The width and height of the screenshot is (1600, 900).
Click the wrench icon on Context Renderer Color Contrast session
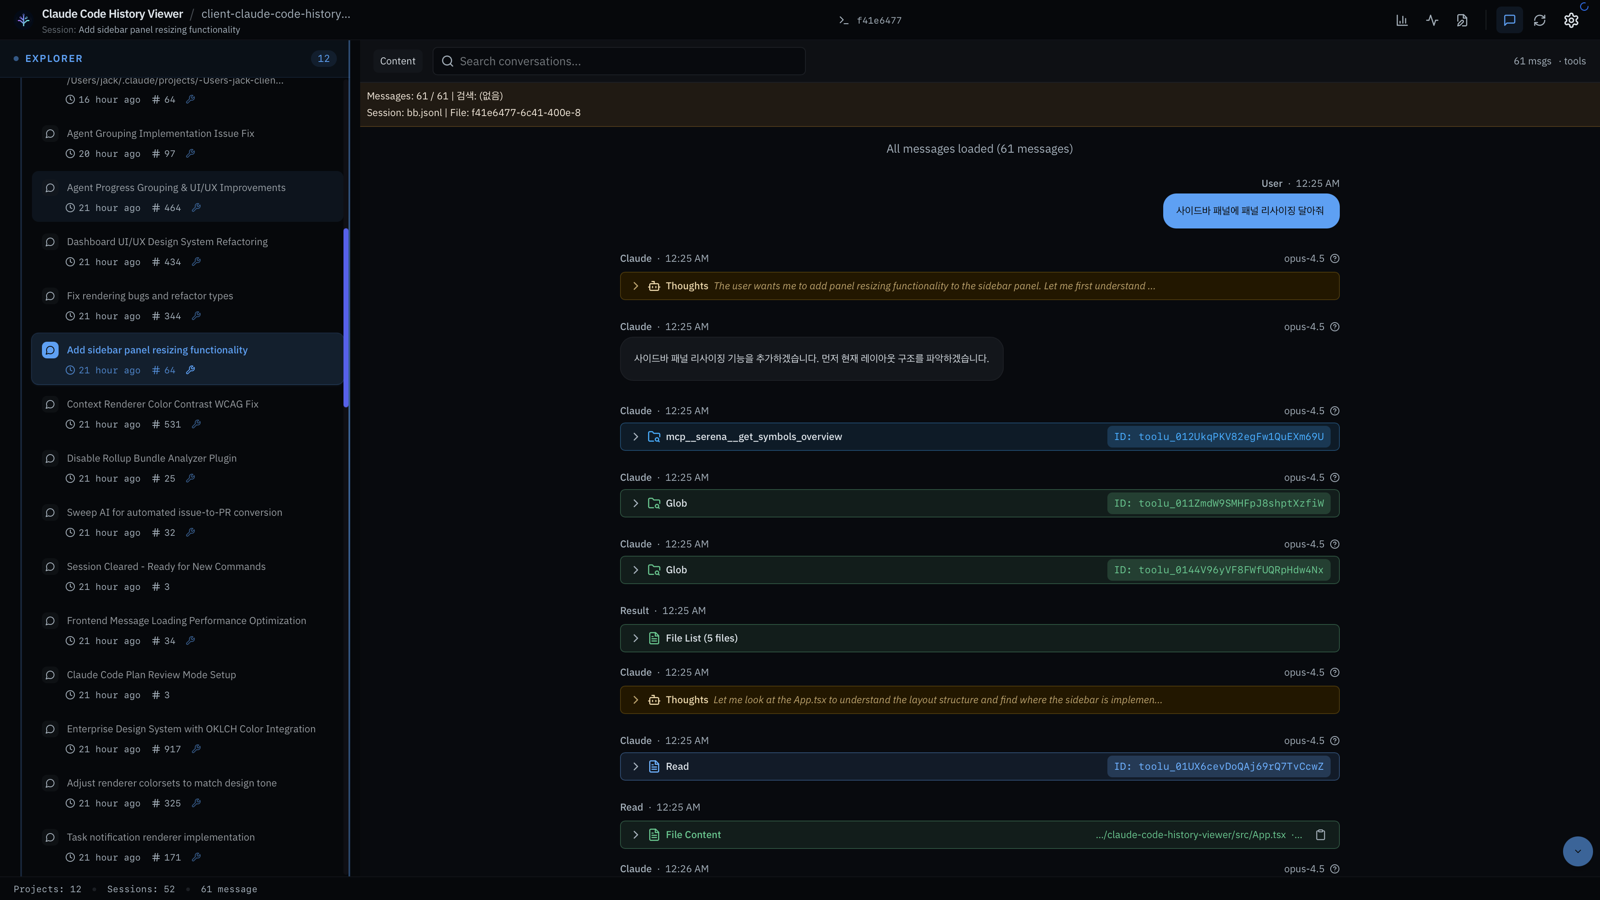point(196,424)
